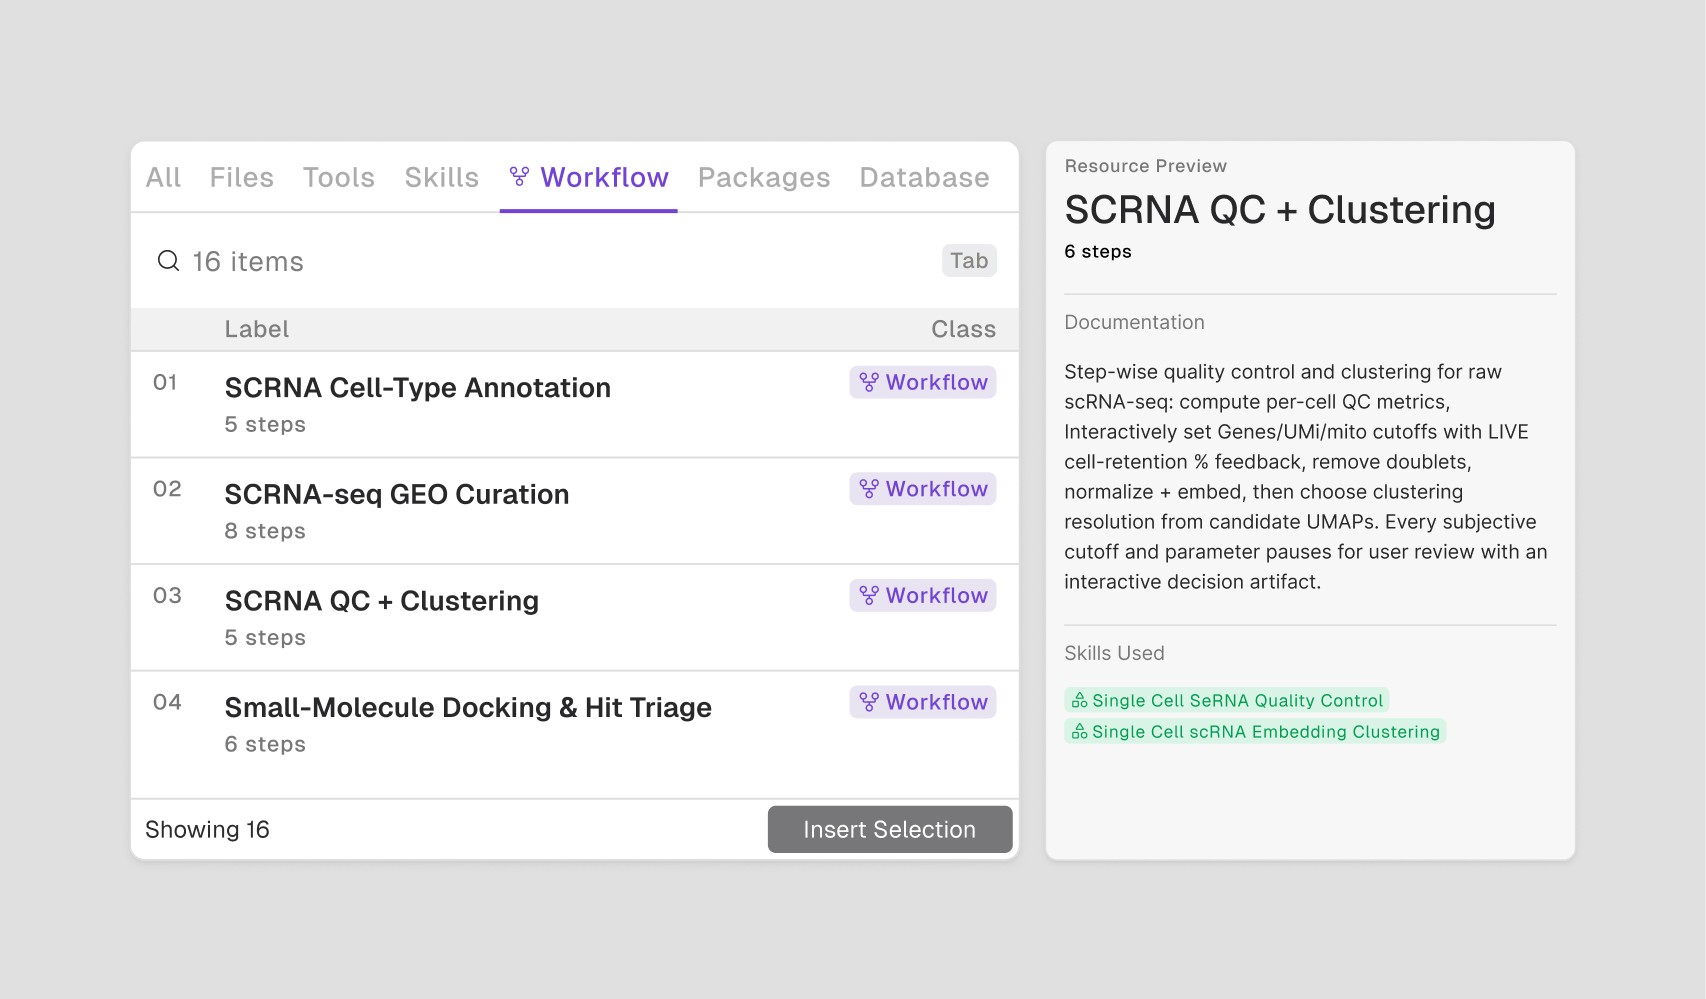Screen dimensions: 1706x999
Task: Click row number 02
Action: [x=167, y=489]
